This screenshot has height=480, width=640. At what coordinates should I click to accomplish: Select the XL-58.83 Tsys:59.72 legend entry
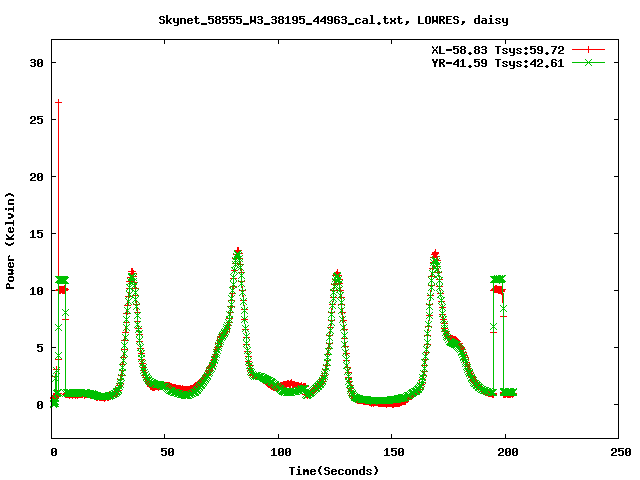[498, 50]
